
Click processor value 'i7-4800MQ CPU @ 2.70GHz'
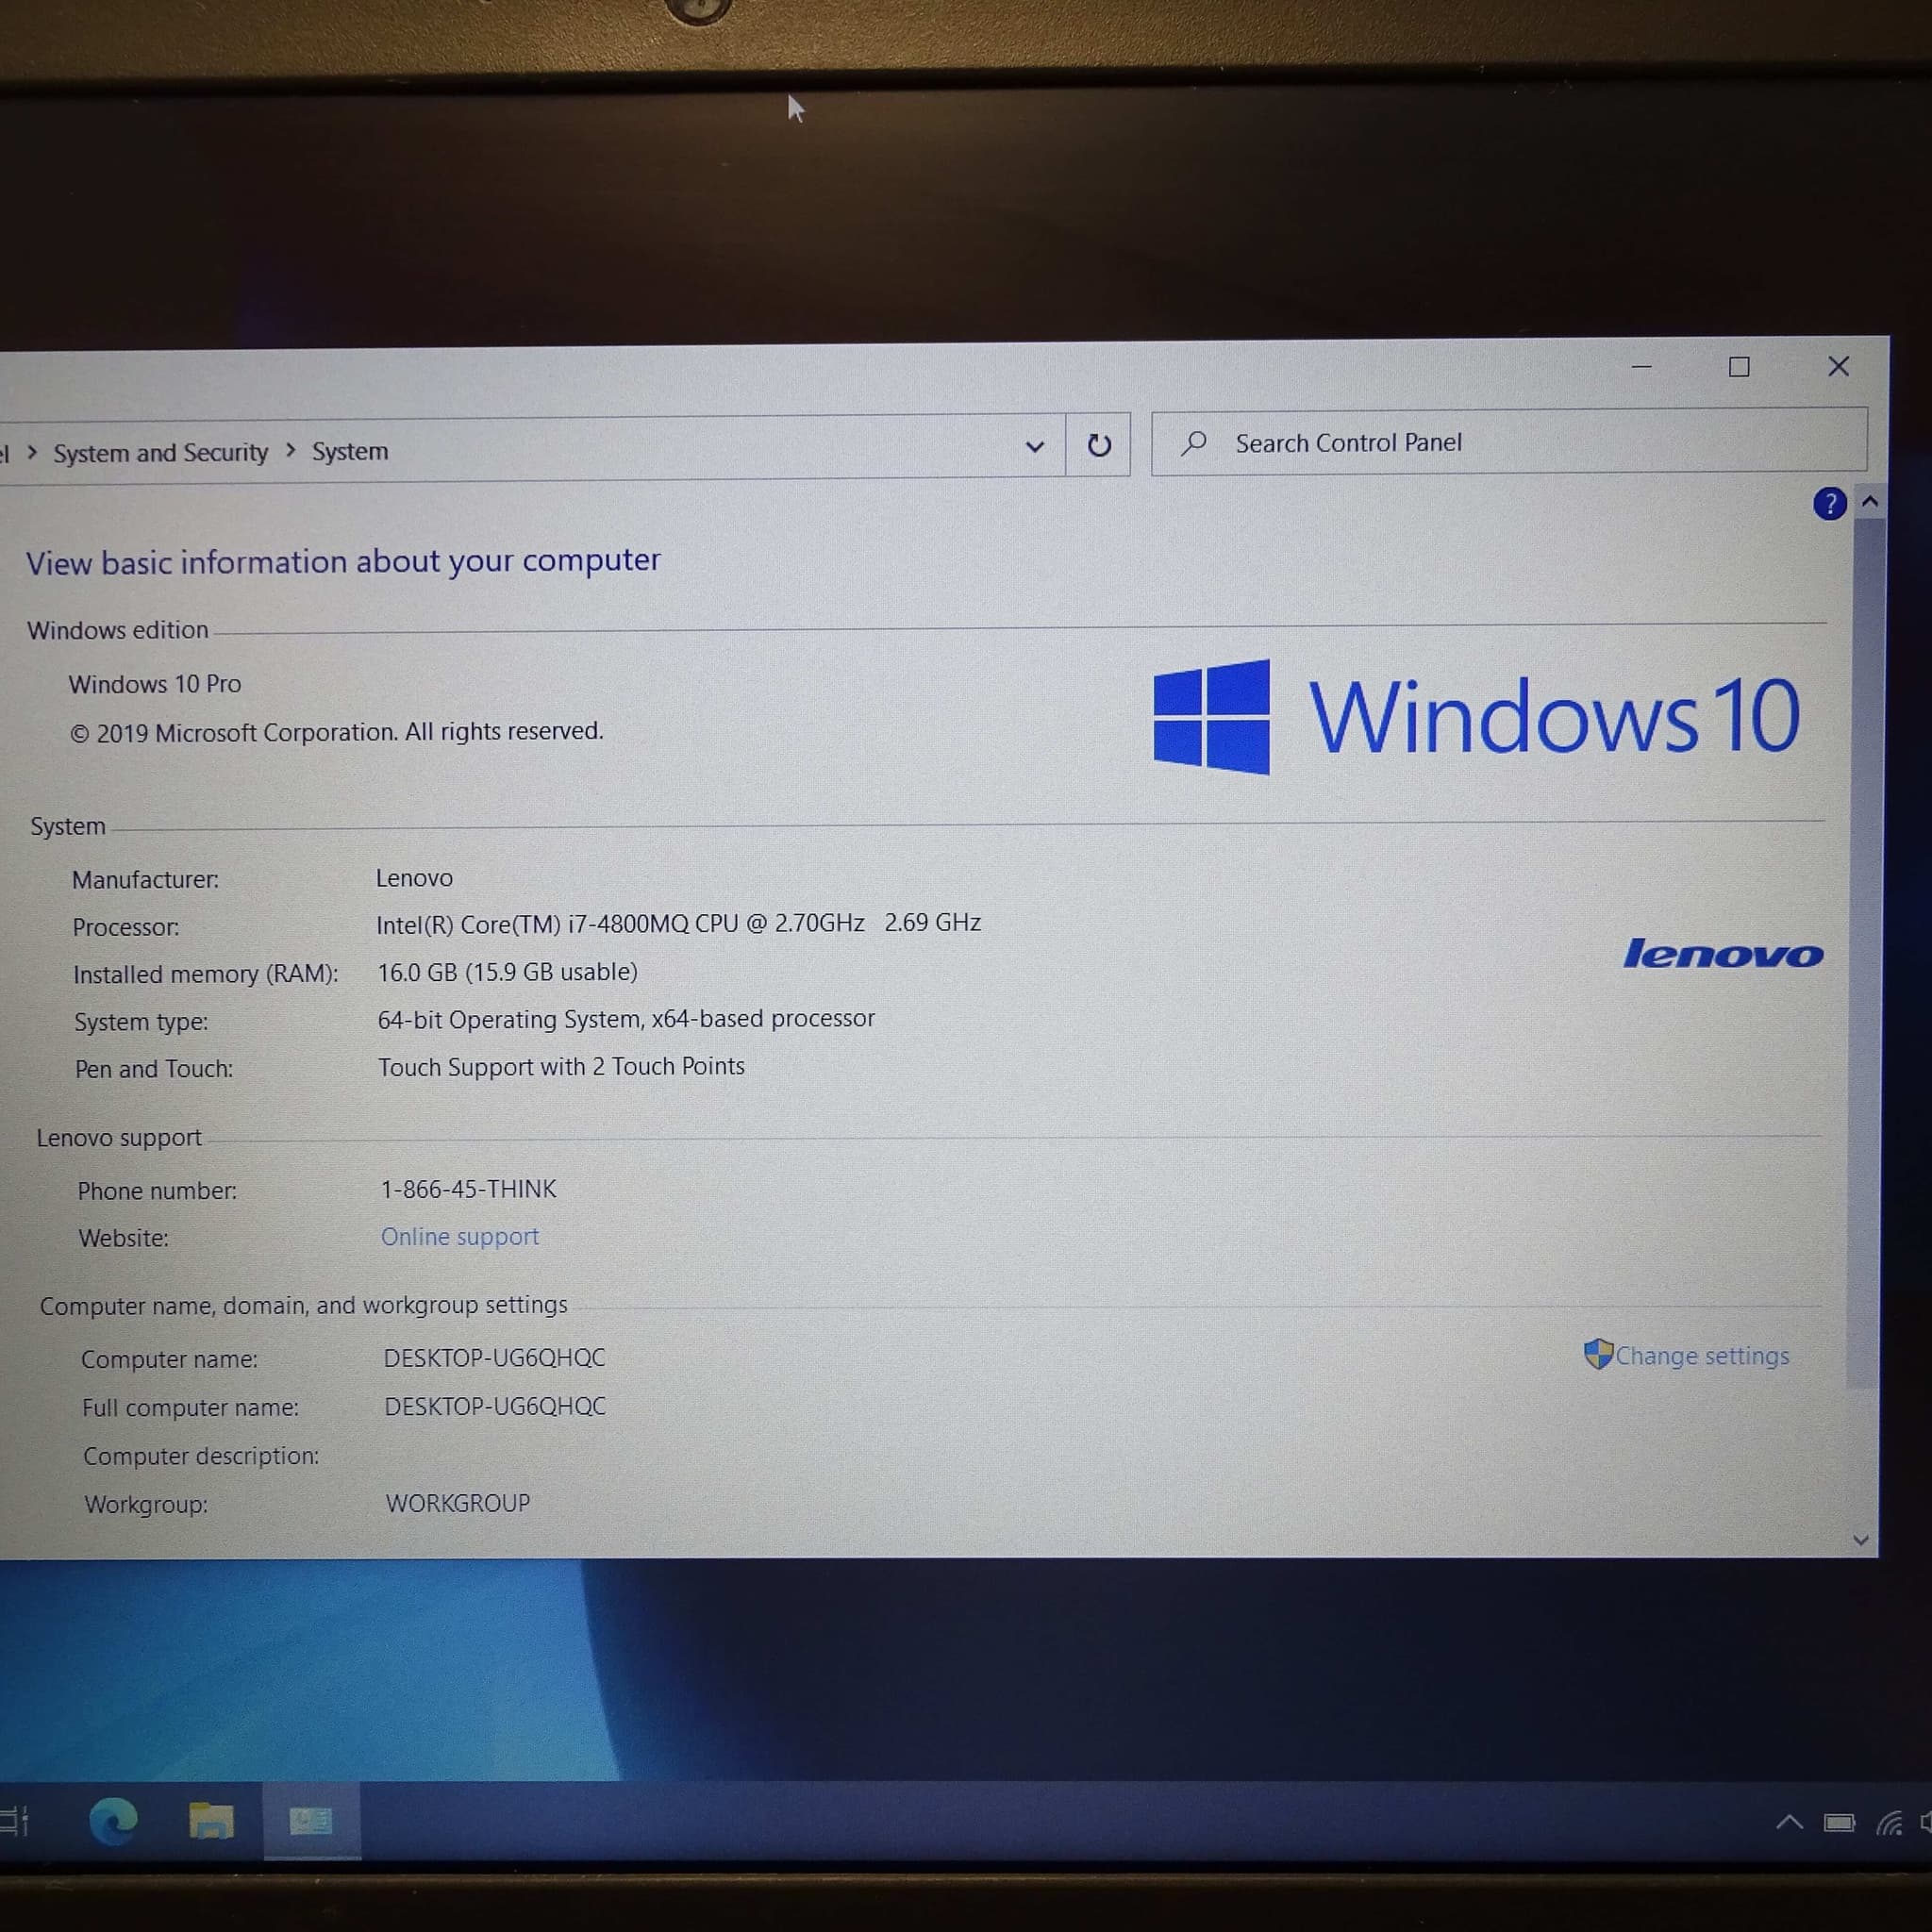pyautogui.click(x=716, y=923)
